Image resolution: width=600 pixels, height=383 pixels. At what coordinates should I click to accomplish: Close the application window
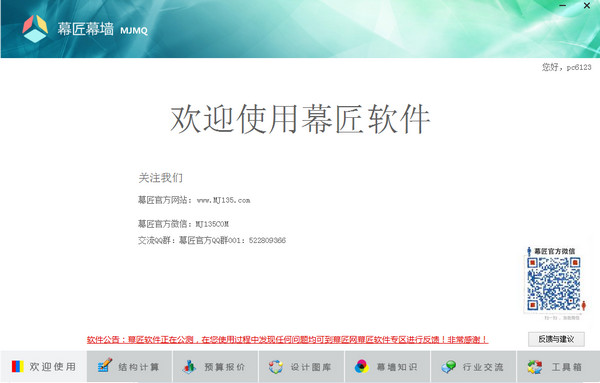click(x=587, y=5)
